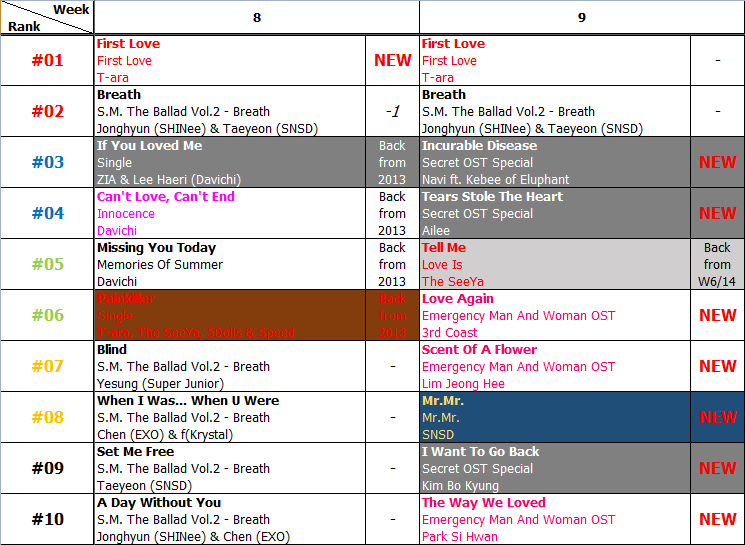Select A Day Without You cell
The height and width of the screenshot is (545, 745).
[x=230, y=519]
